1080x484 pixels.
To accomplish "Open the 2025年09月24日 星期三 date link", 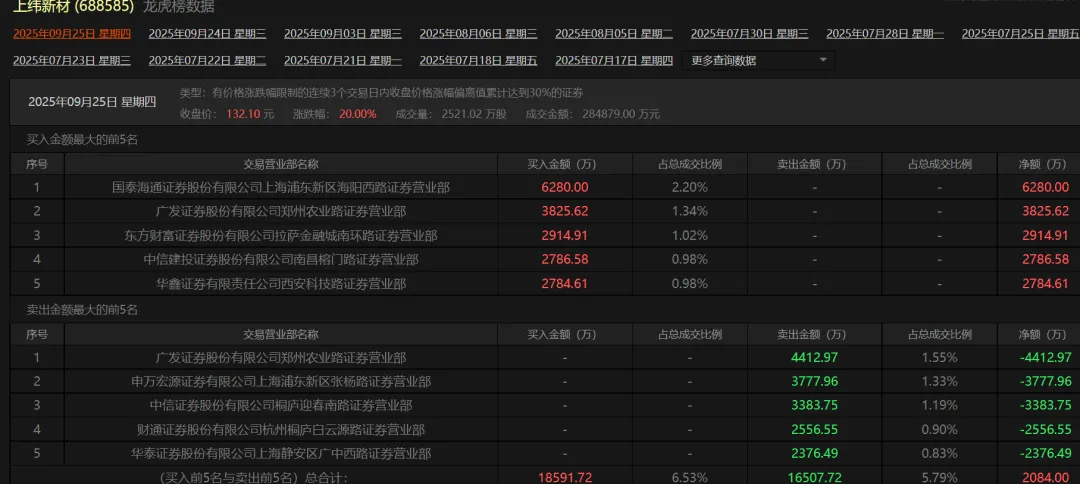I will 207,34.
